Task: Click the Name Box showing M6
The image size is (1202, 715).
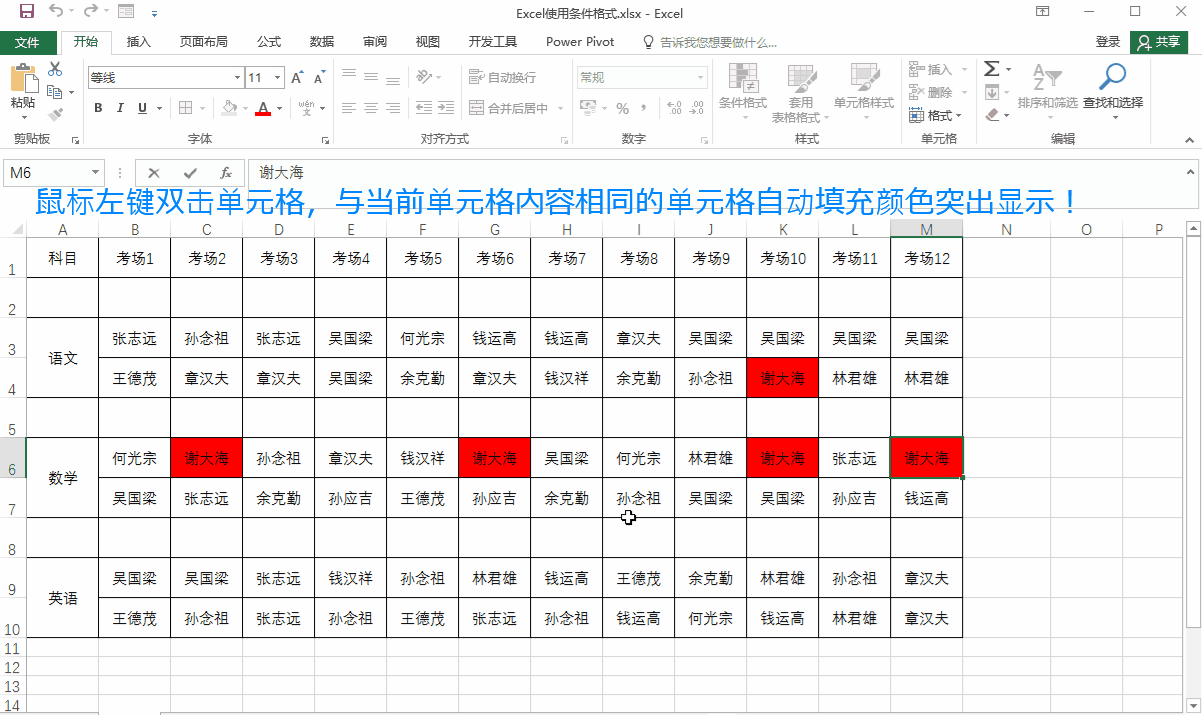Action: pos(47,172)
